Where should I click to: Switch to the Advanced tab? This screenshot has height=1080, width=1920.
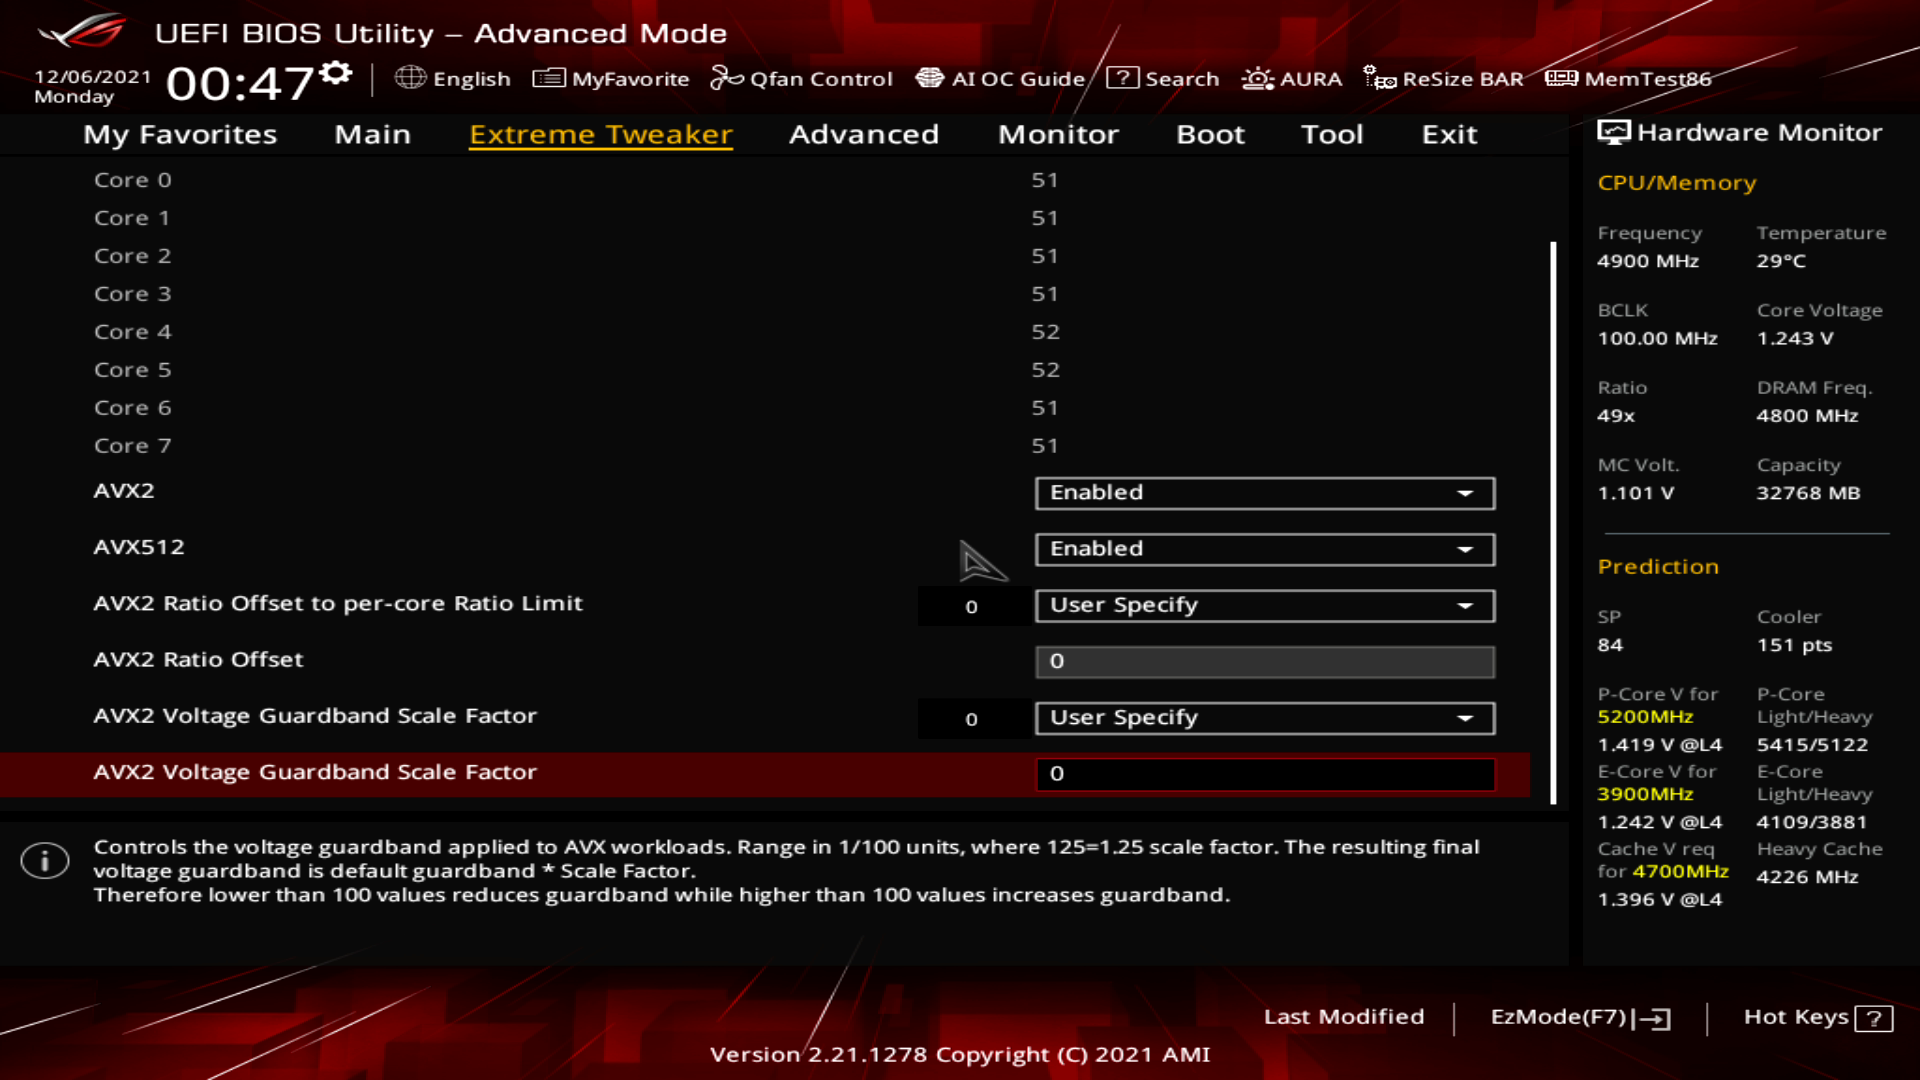click(863, 134)
